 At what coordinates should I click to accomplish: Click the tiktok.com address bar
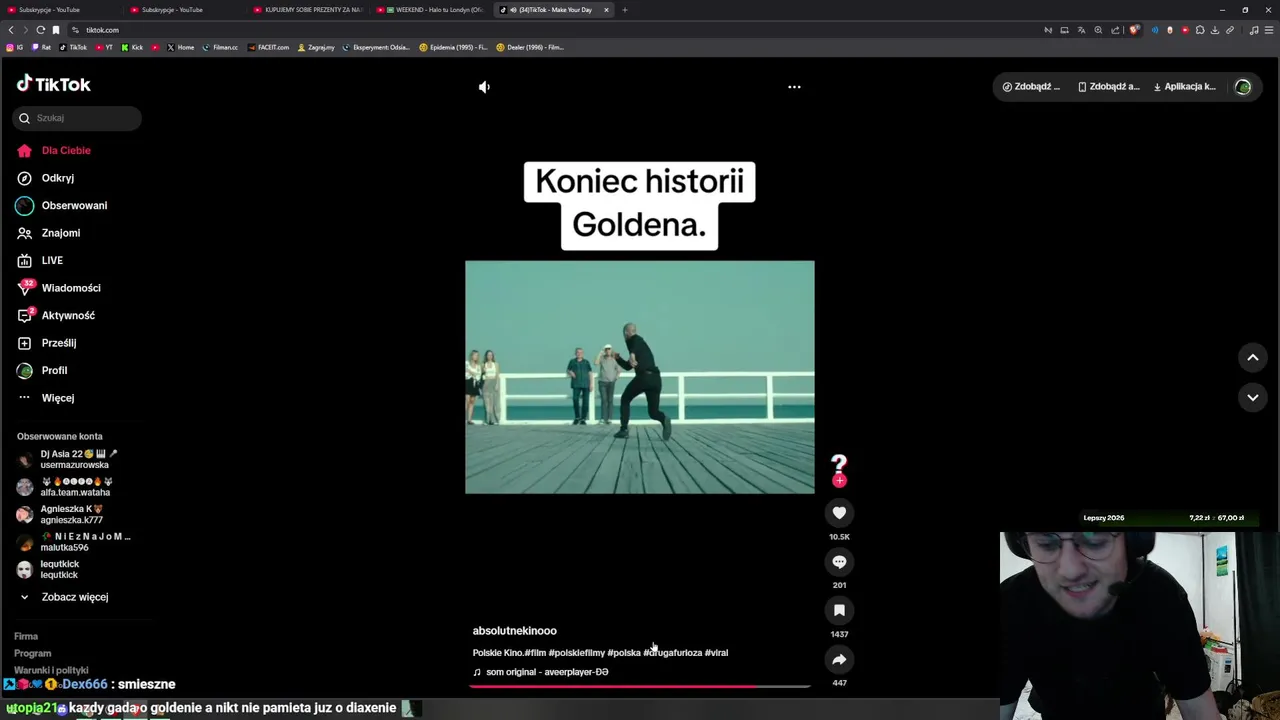point(560,30)
